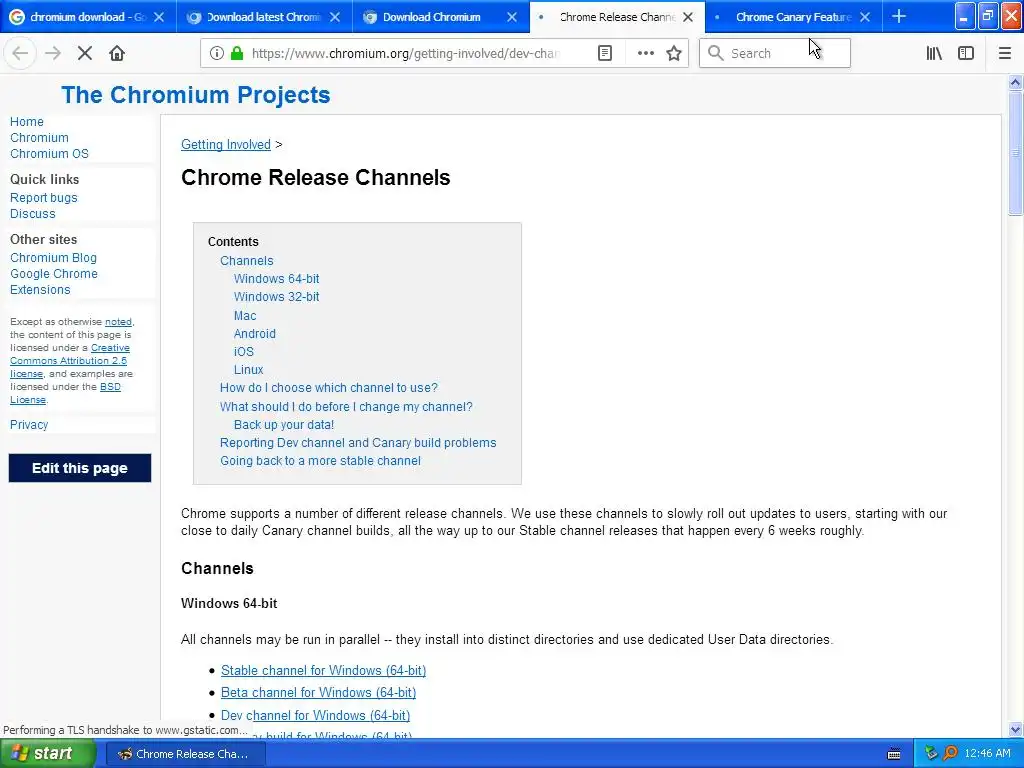Jump to Mac in Contents

[x=245, y=315]
